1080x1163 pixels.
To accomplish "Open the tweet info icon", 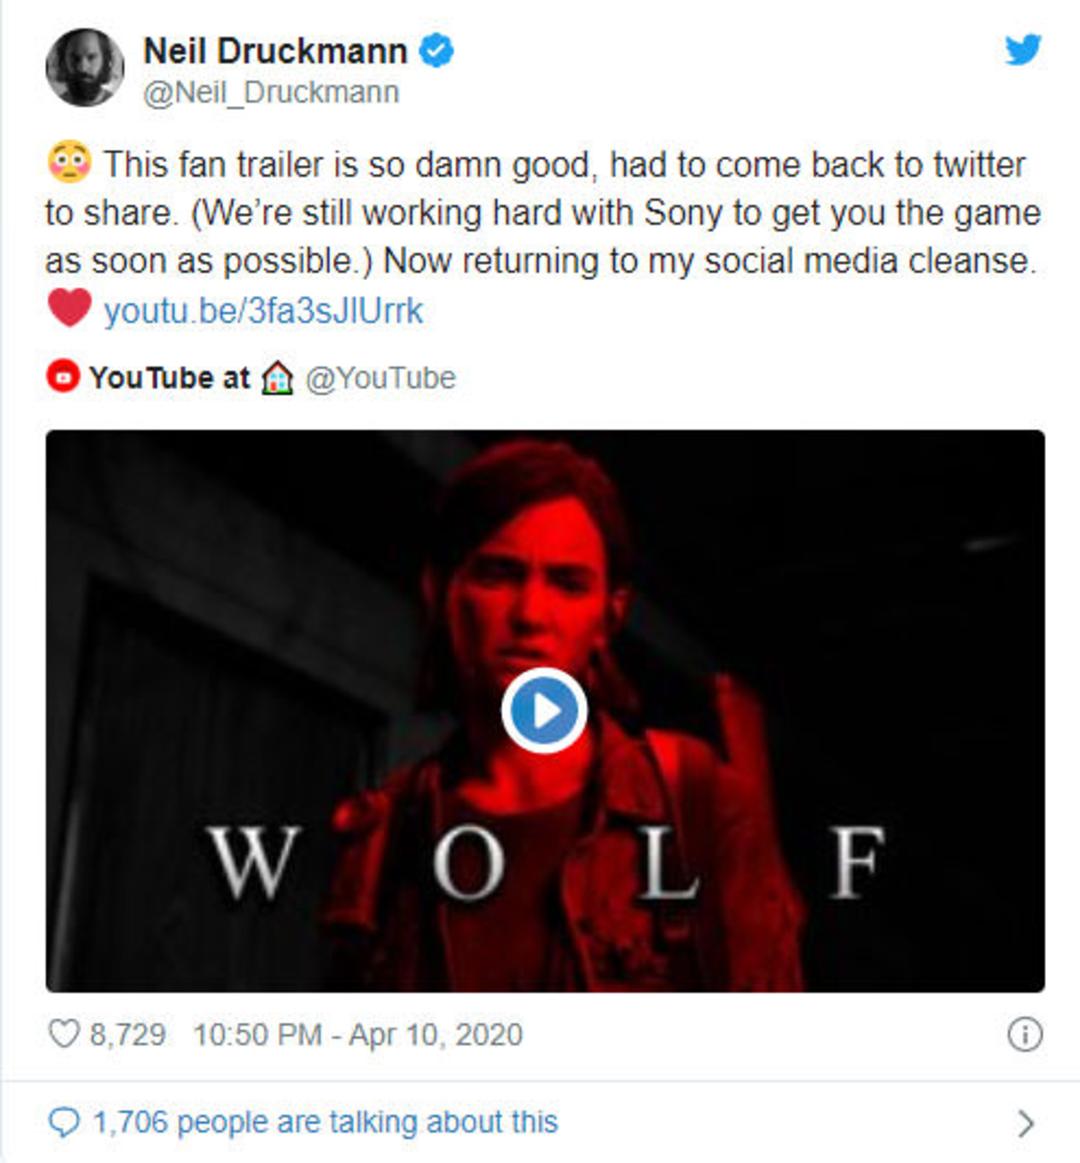I will click(1025, 1034).
